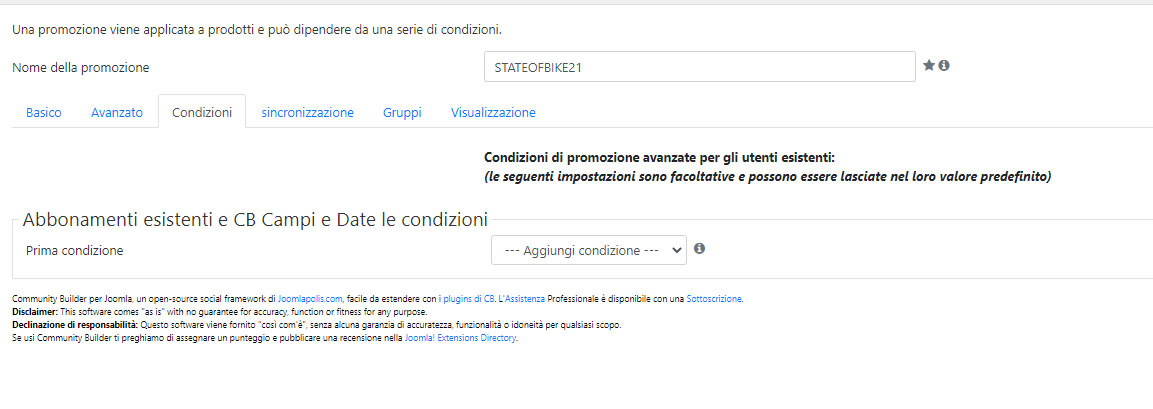Click the Assistenza link
The height and width of the screenshot is (409, 1153).
click(526, 299)
